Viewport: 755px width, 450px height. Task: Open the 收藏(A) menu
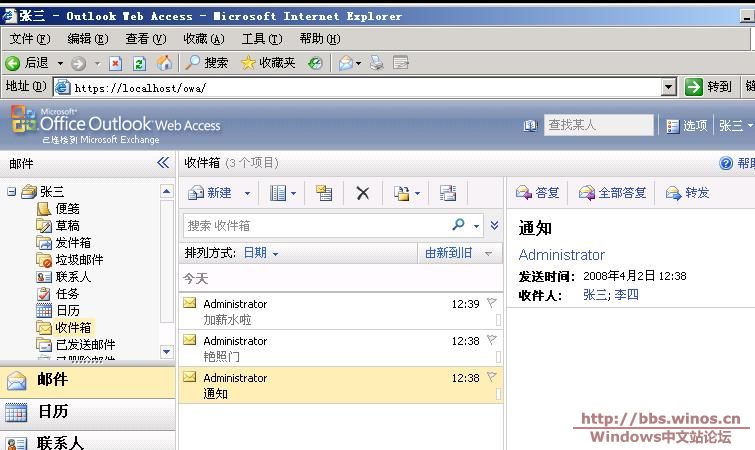tap(203, 39)
